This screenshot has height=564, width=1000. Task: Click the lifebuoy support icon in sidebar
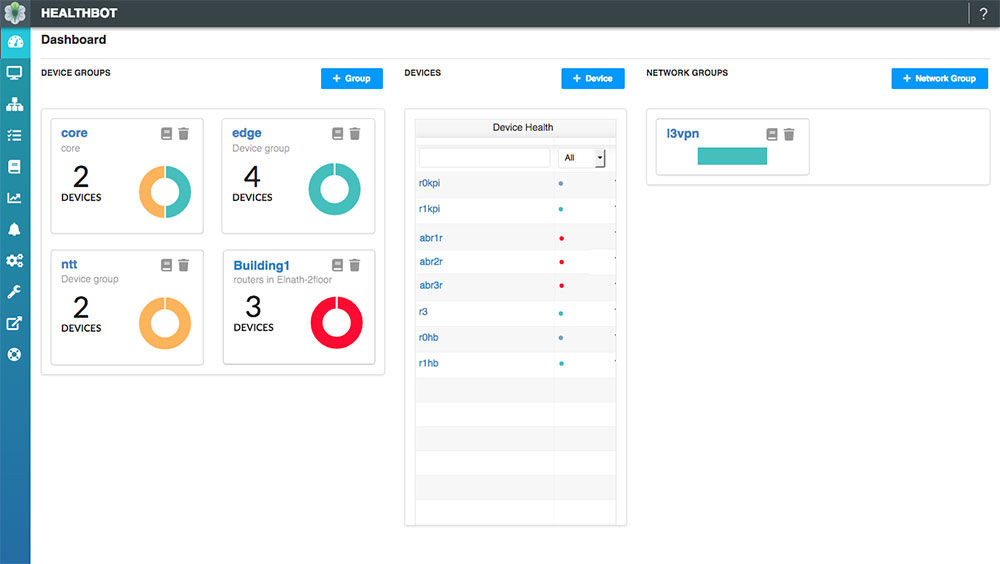pos(15,354)
